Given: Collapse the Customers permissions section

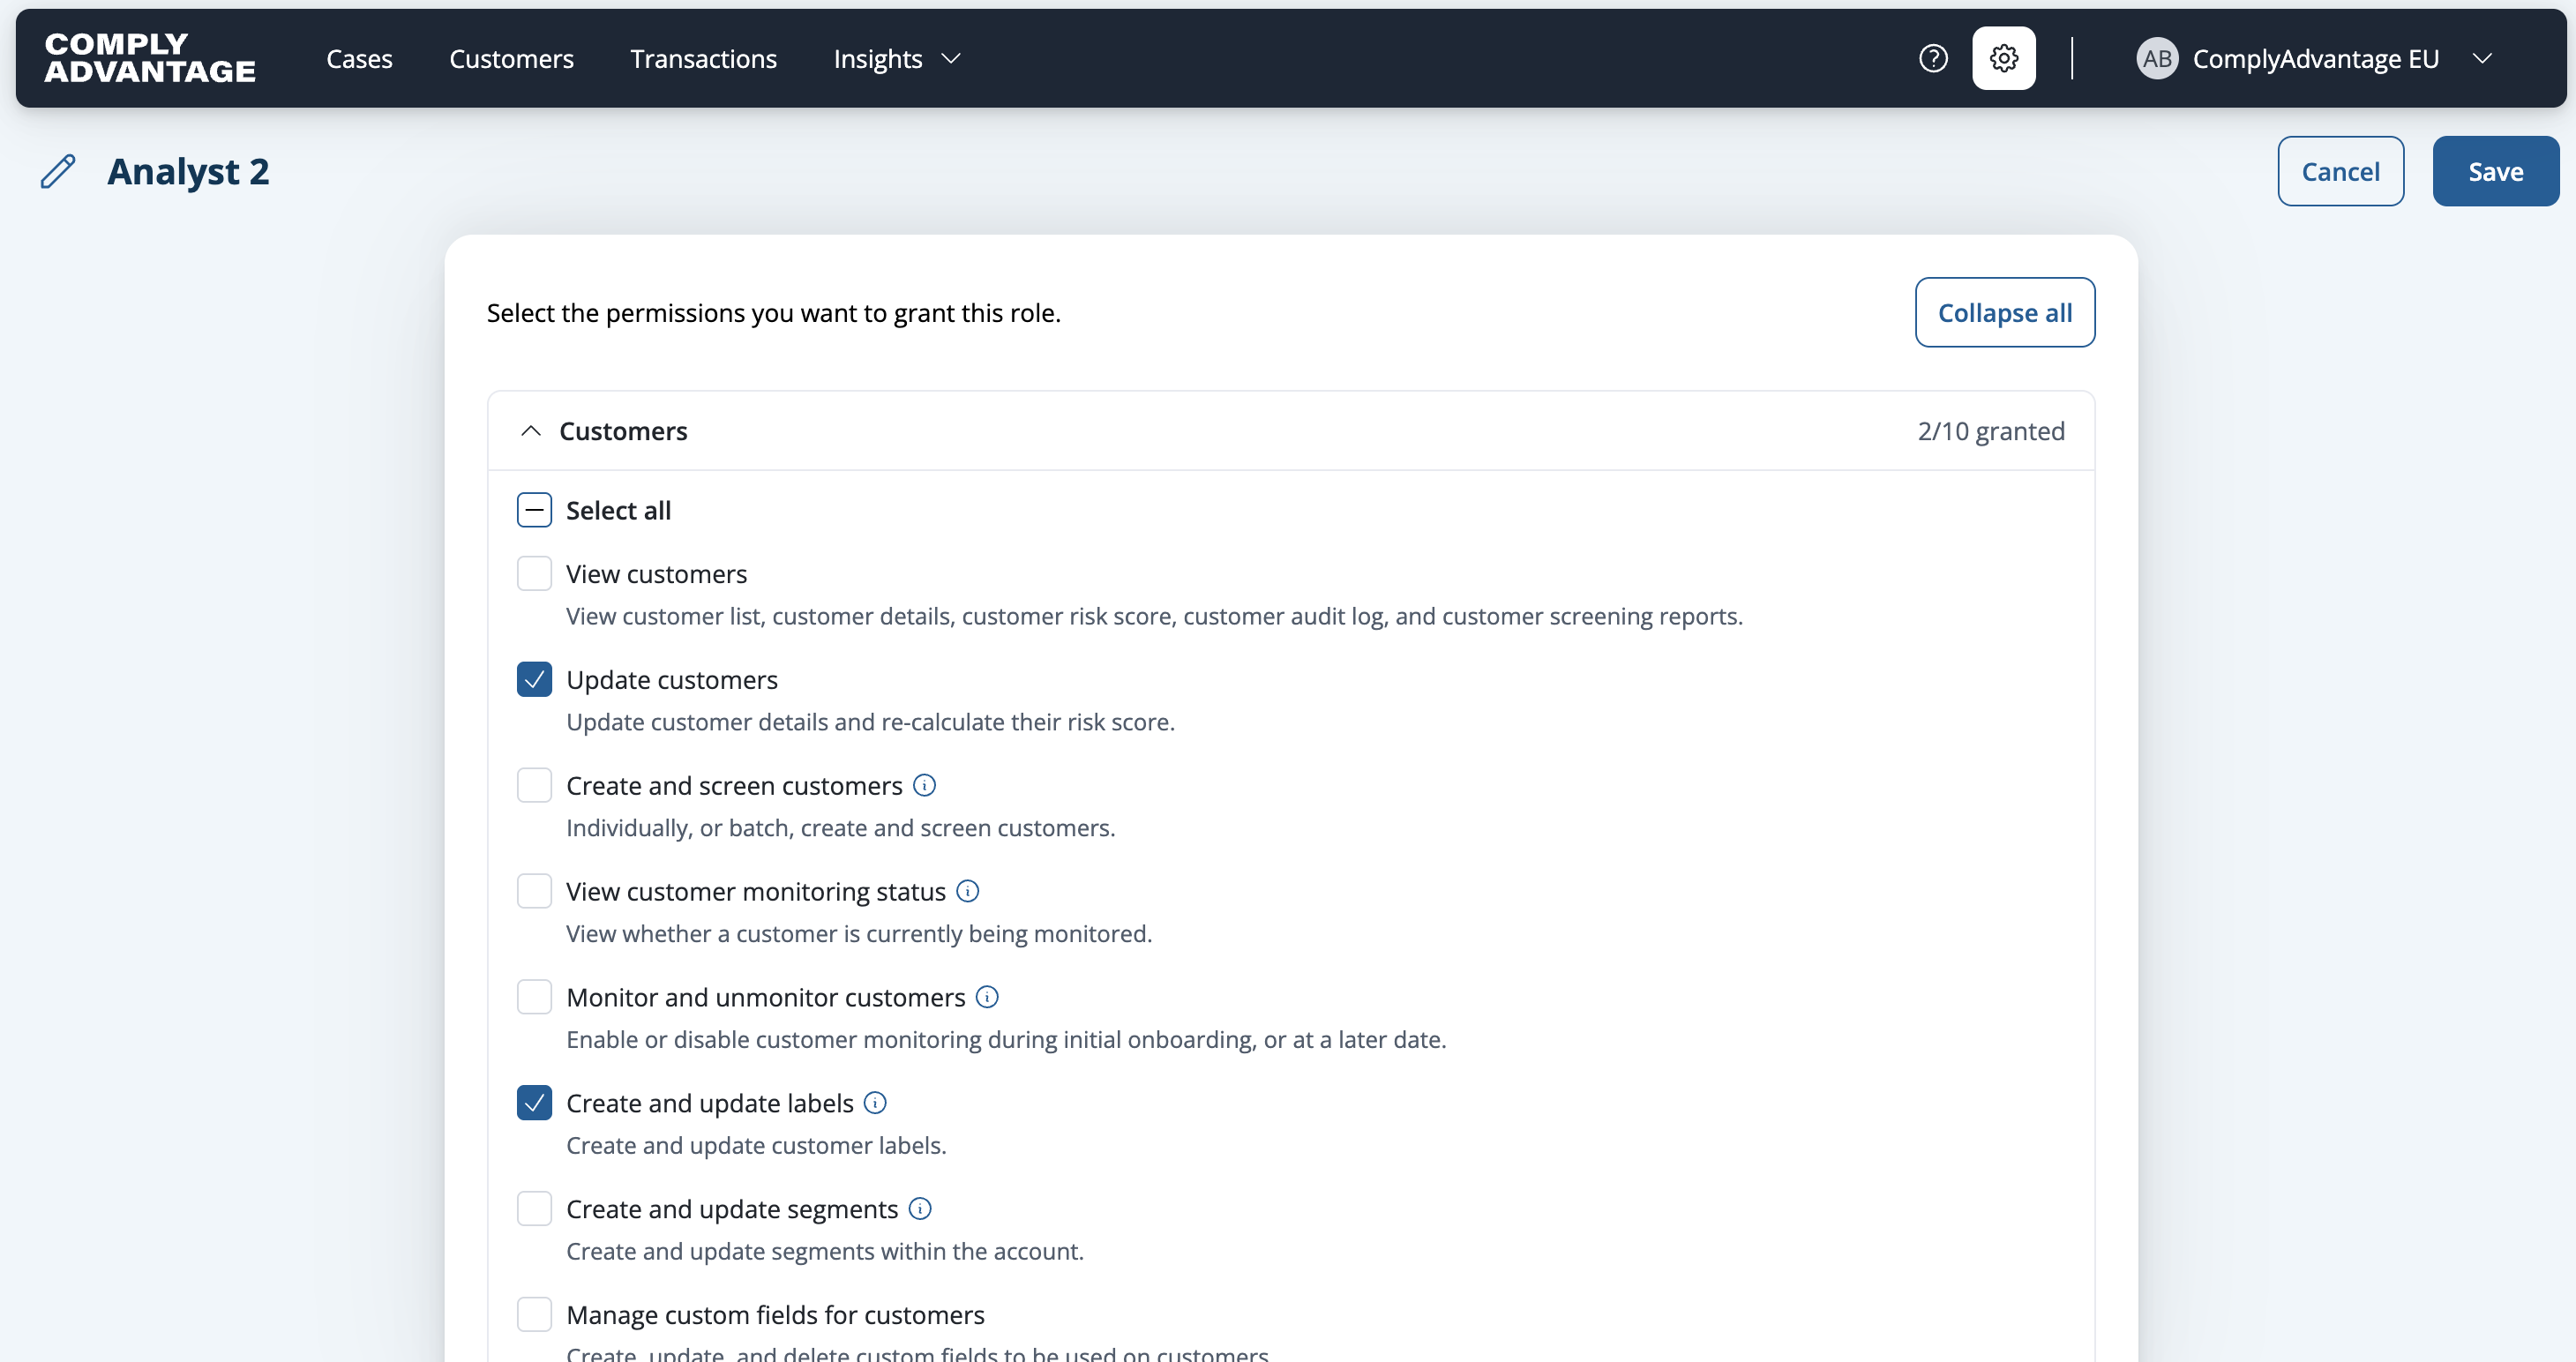Looking at the screenshot, I should (531, 431).
